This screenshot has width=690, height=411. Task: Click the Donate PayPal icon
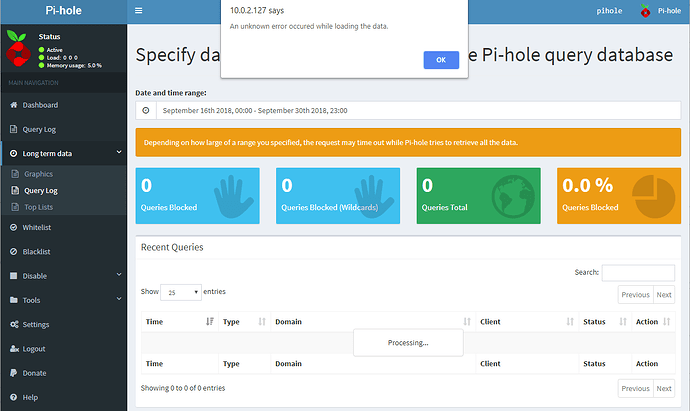[14, 373]
